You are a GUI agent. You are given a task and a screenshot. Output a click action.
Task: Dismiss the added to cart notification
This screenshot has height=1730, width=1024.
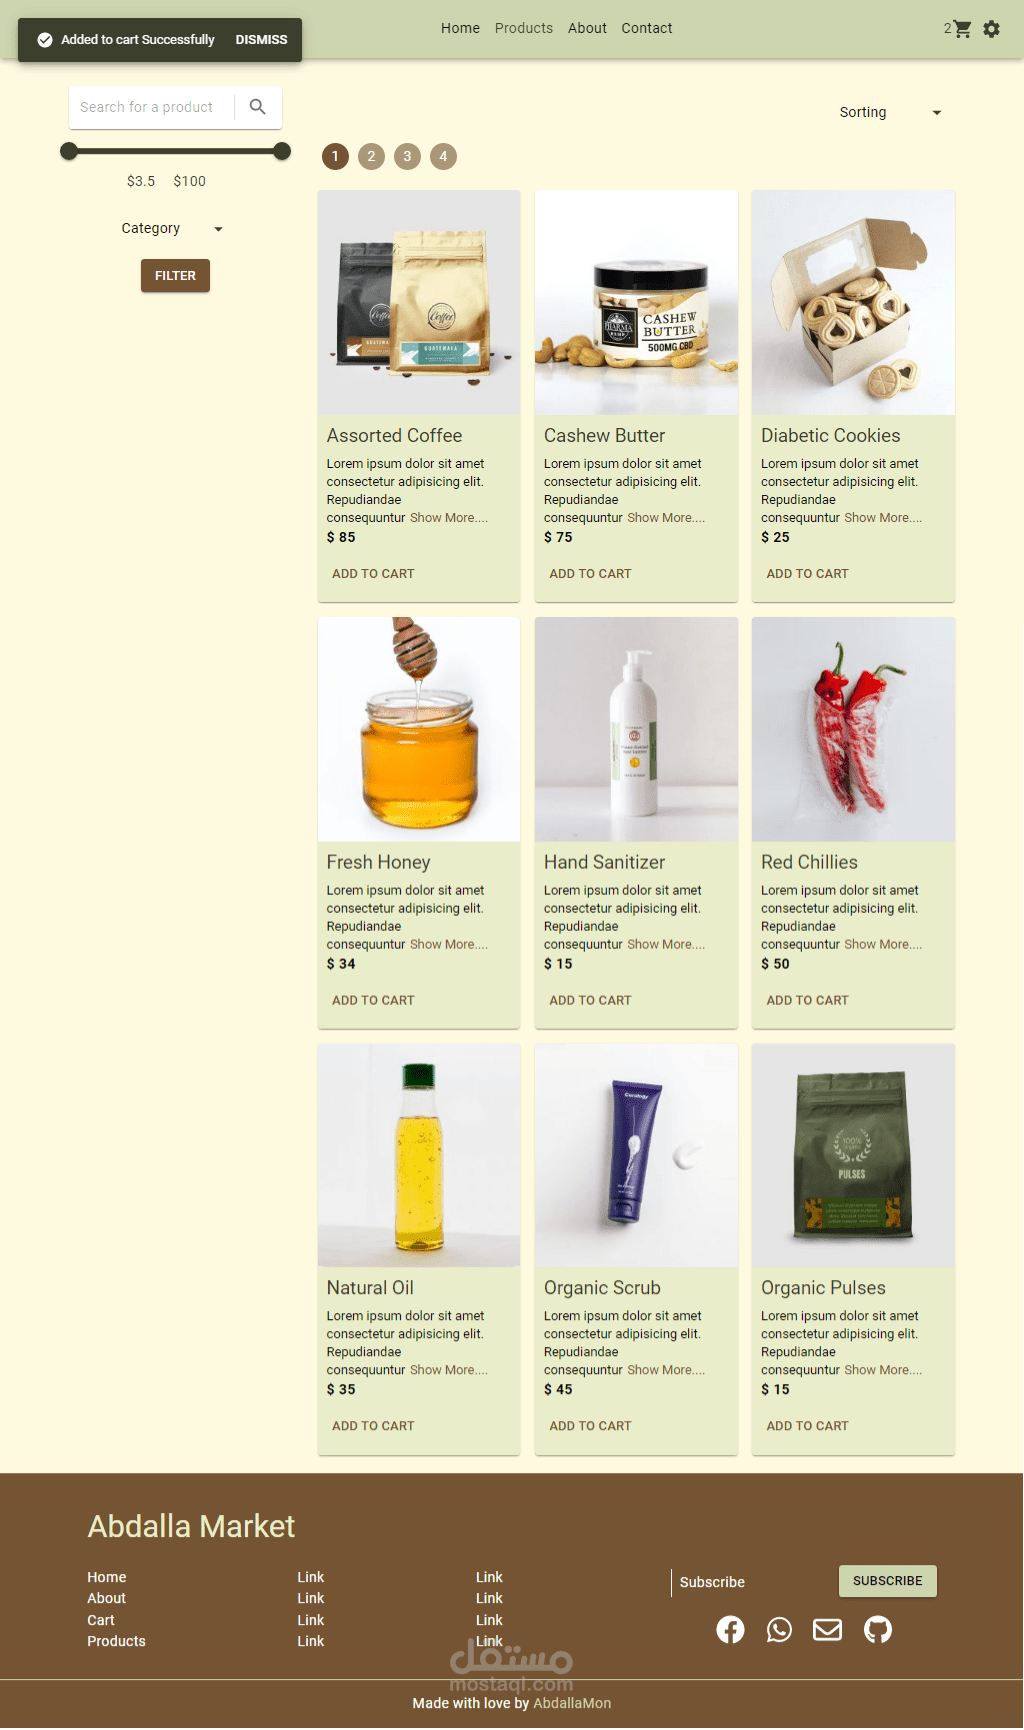[x=261, y=40]
